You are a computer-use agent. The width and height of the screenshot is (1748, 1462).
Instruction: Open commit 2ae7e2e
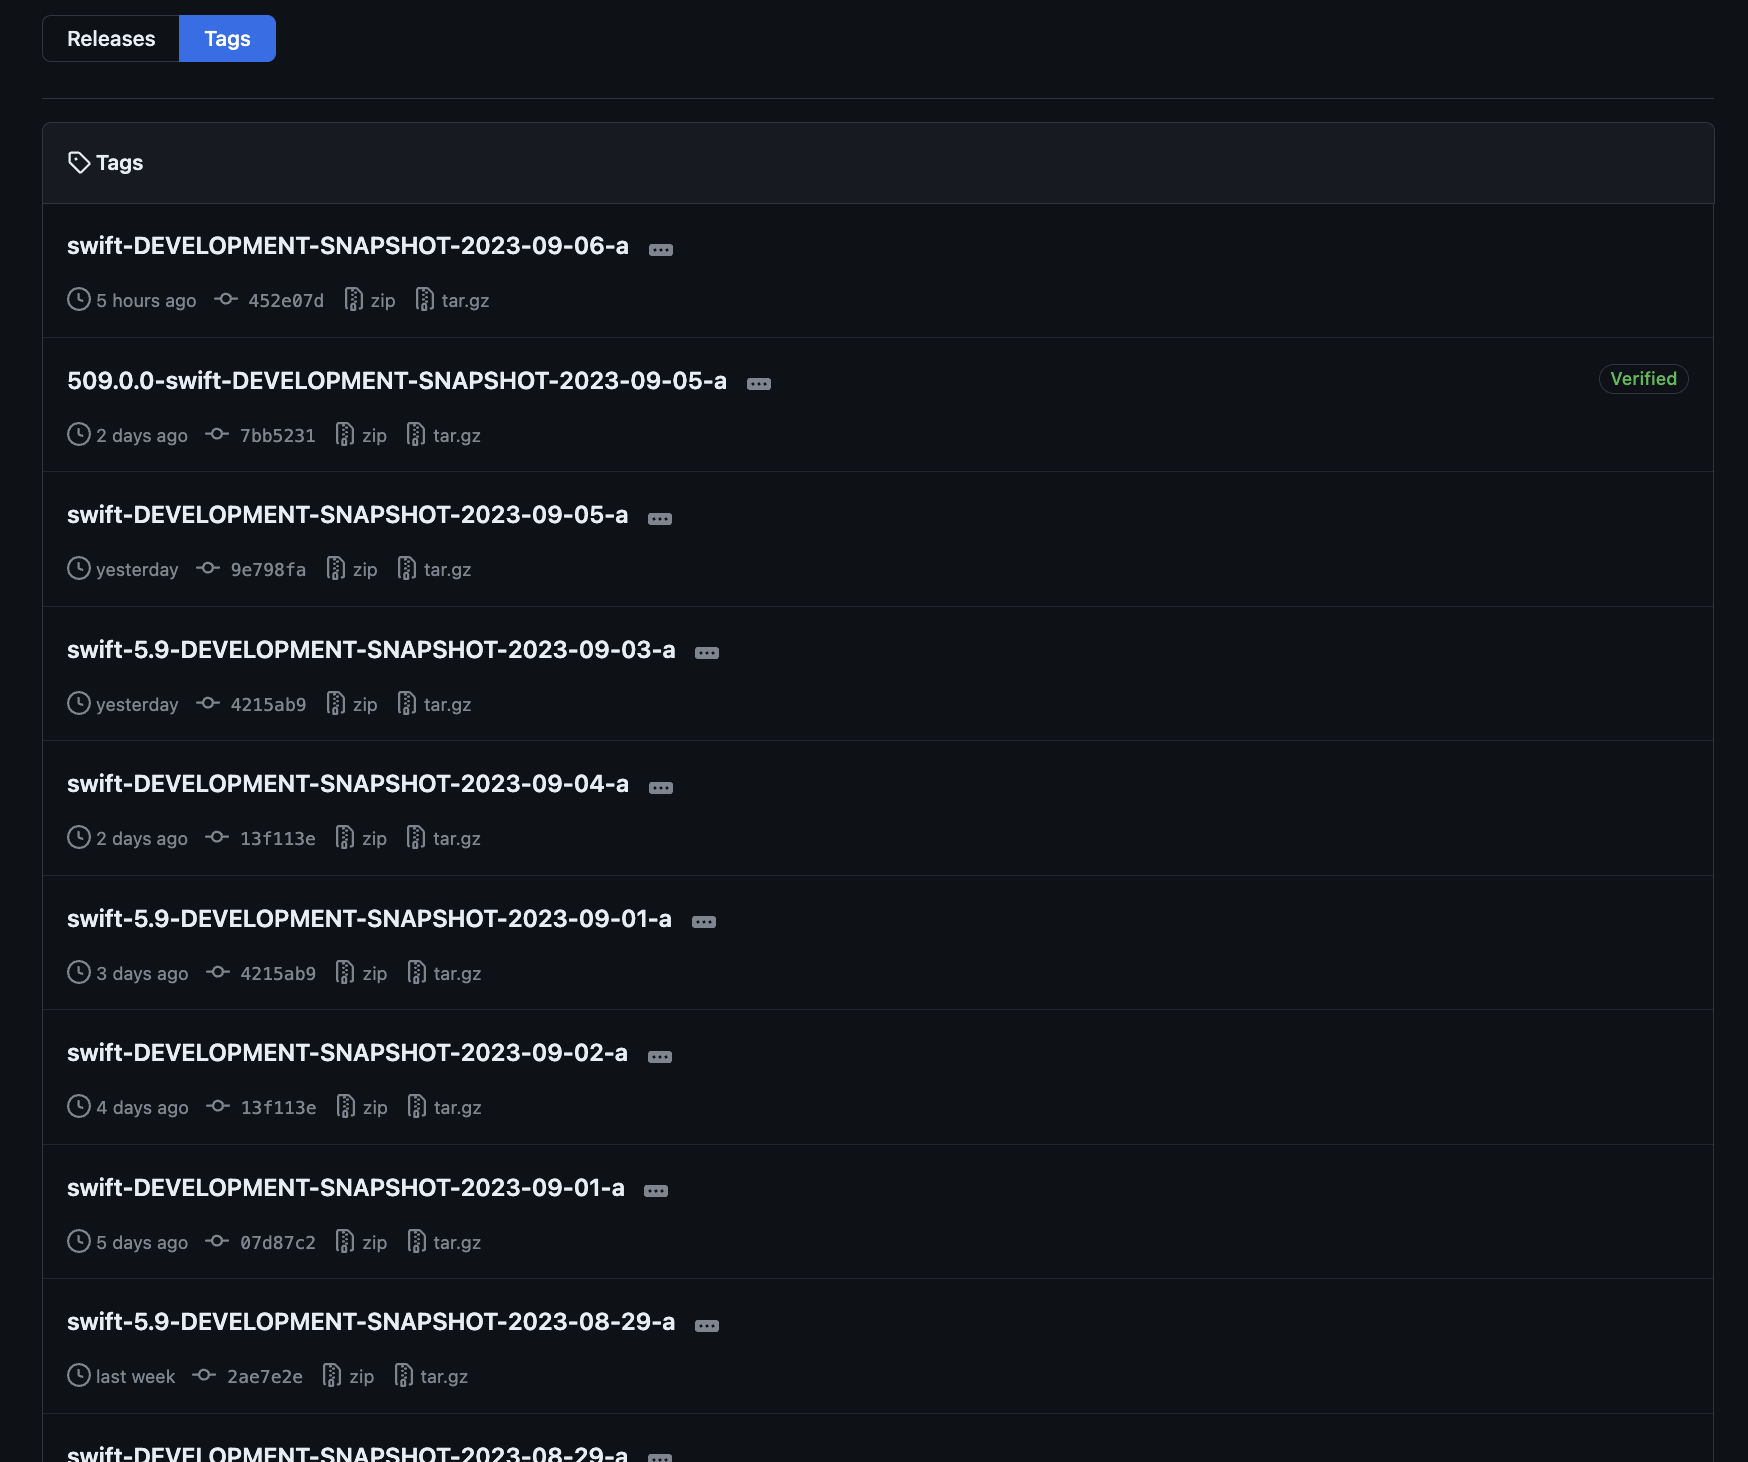click(248, 1376)
